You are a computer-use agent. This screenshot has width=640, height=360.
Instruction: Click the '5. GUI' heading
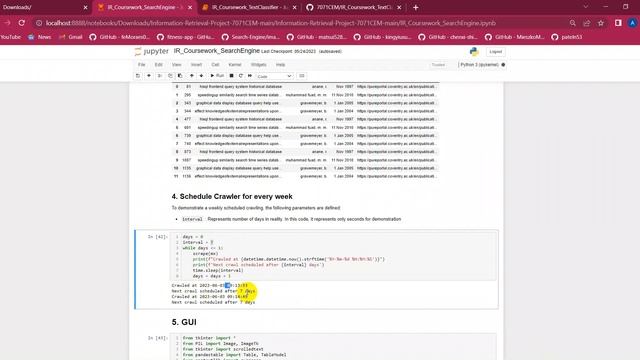[x=184, y=322]
